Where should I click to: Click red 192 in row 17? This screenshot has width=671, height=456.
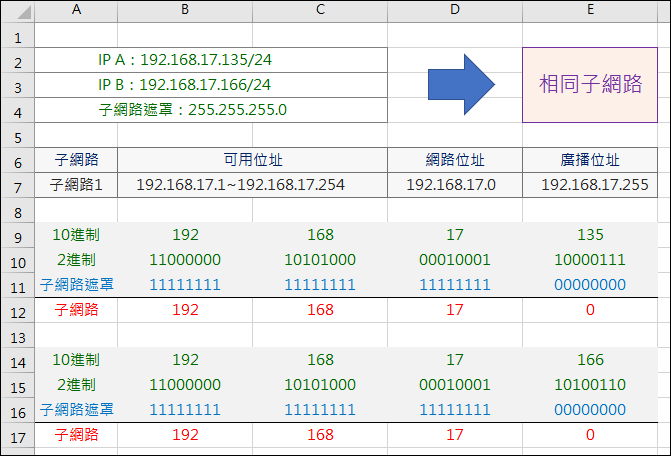click(x=185, y=435)
